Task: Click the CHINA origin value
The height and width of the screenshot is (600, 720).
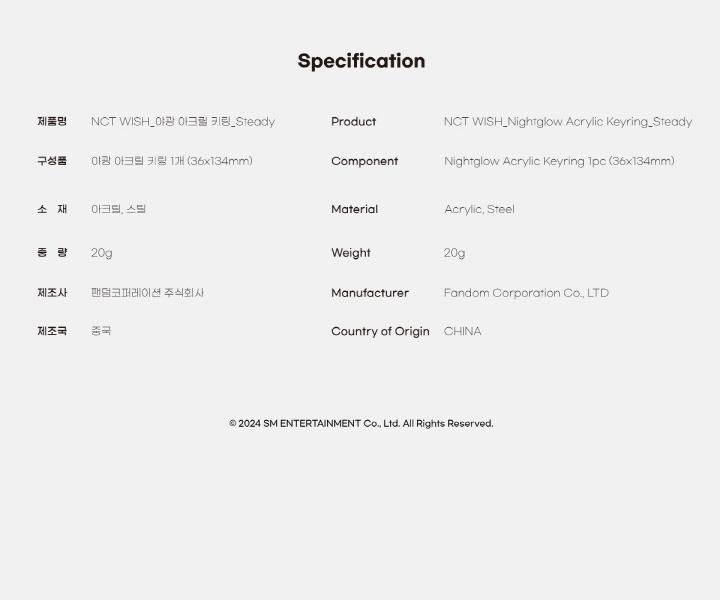Action: [462, 331]
